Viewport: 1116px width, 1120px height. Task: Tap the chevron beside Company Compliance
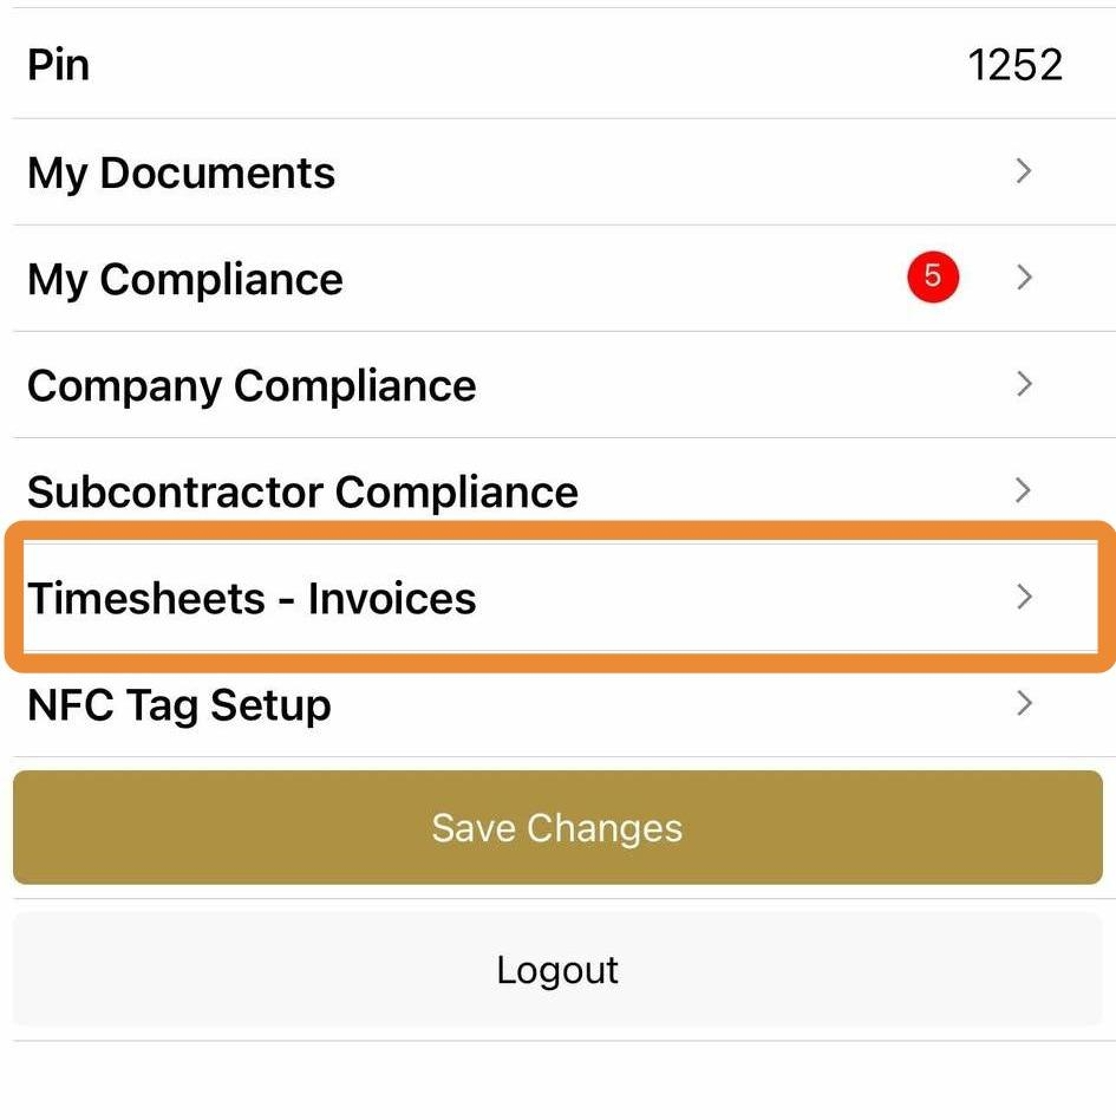pos(1023,384)
